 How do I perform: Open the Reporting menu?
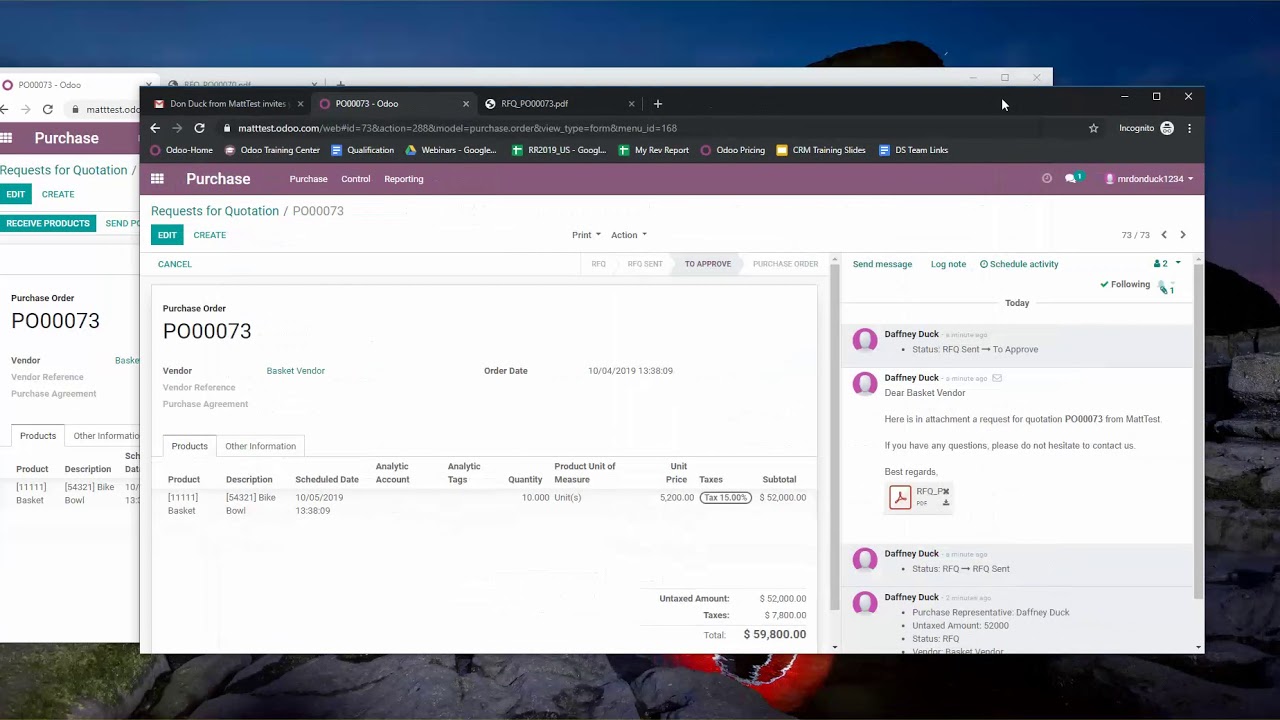click(x=403, y=179)
